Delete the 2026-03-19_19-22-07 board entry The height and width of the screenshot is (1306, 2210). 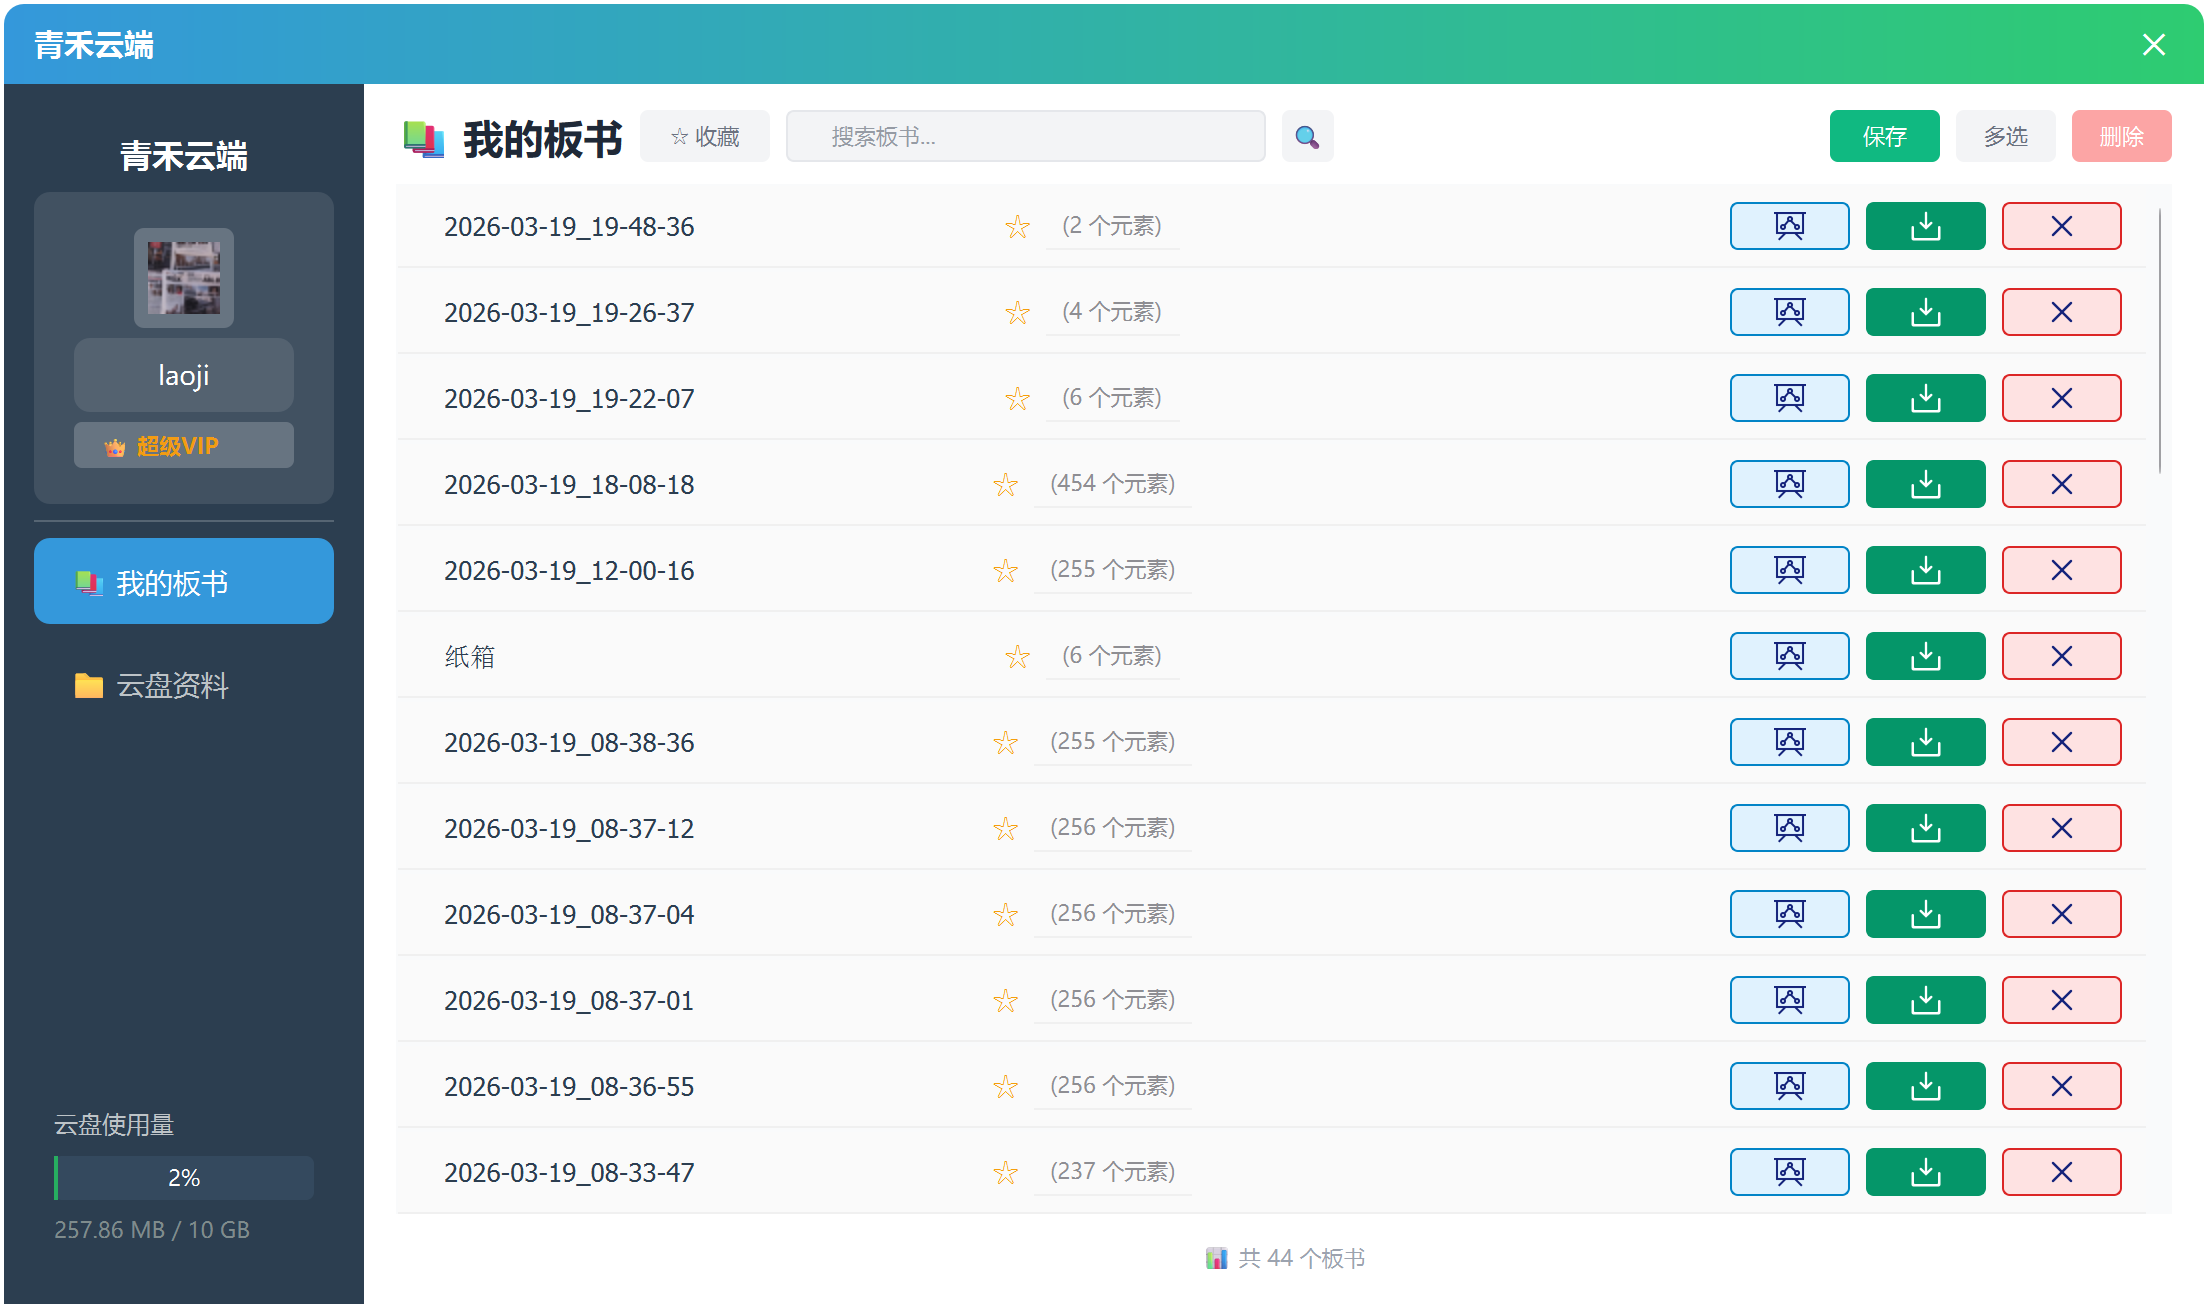coord(2061,398)
